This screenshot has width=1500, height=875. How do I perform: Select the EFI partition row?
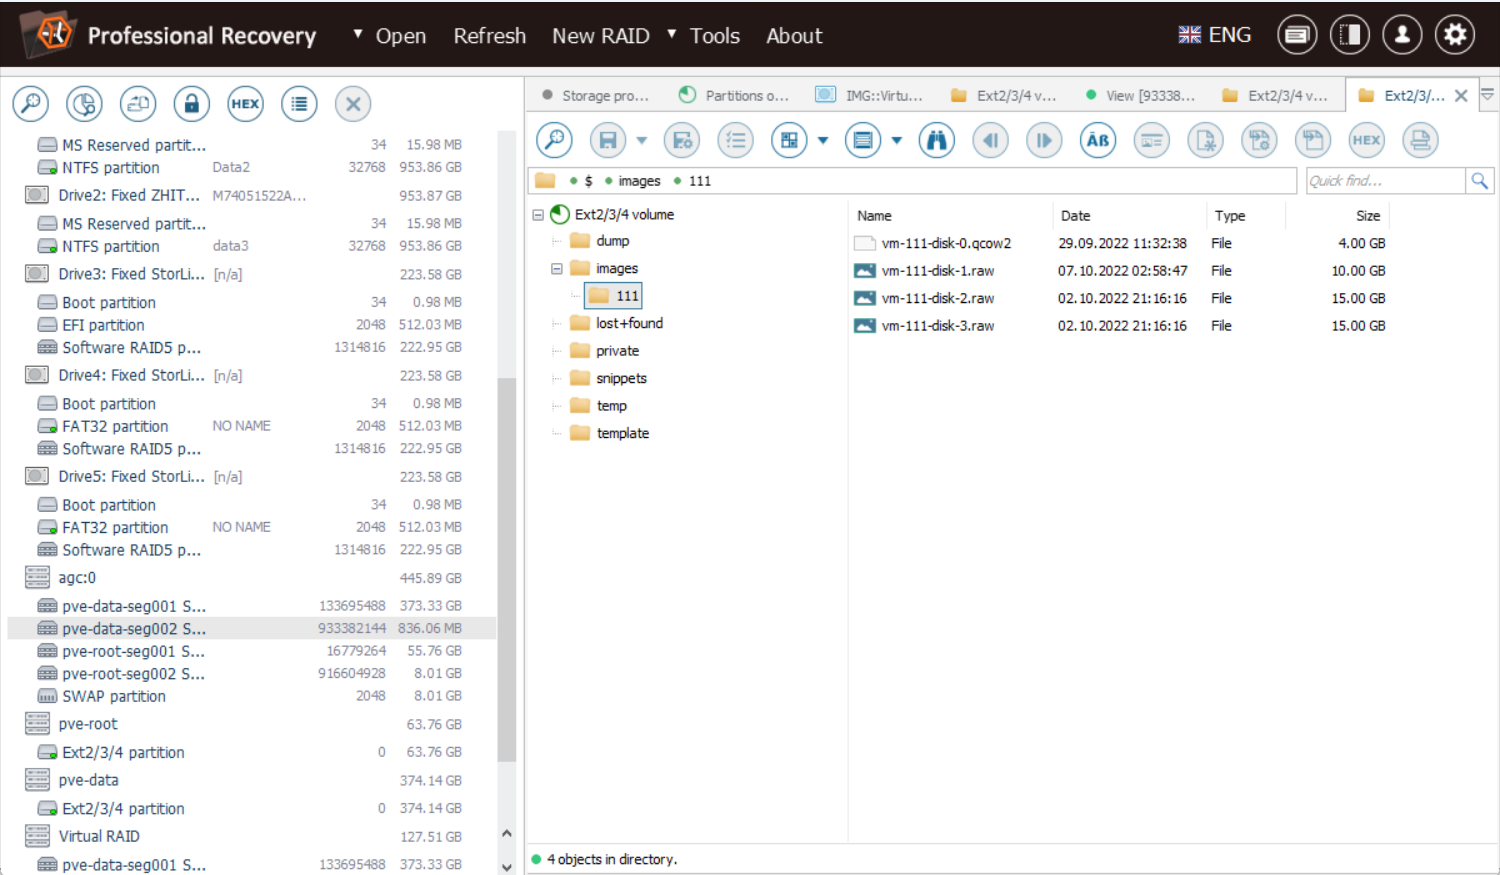coord(250,325)
